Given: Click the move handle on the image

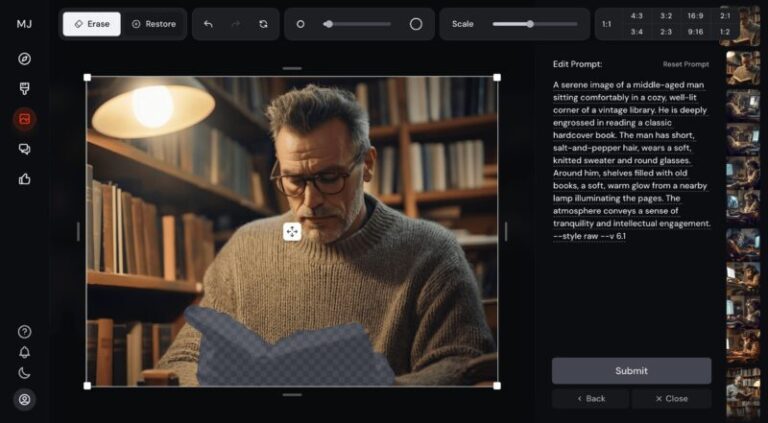Looking at the screenshot, I should [x=291, y=232].
